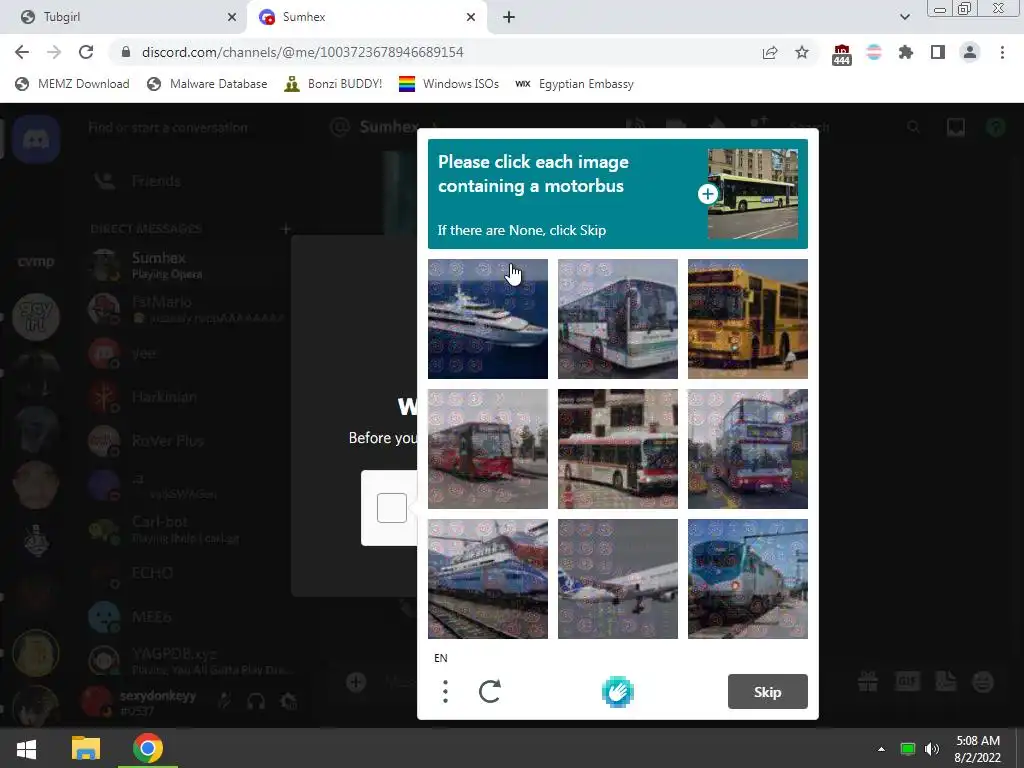This screenshot has width=1024, height=768.
Task: Select the red bus image tile
Action: click(488, 449)
